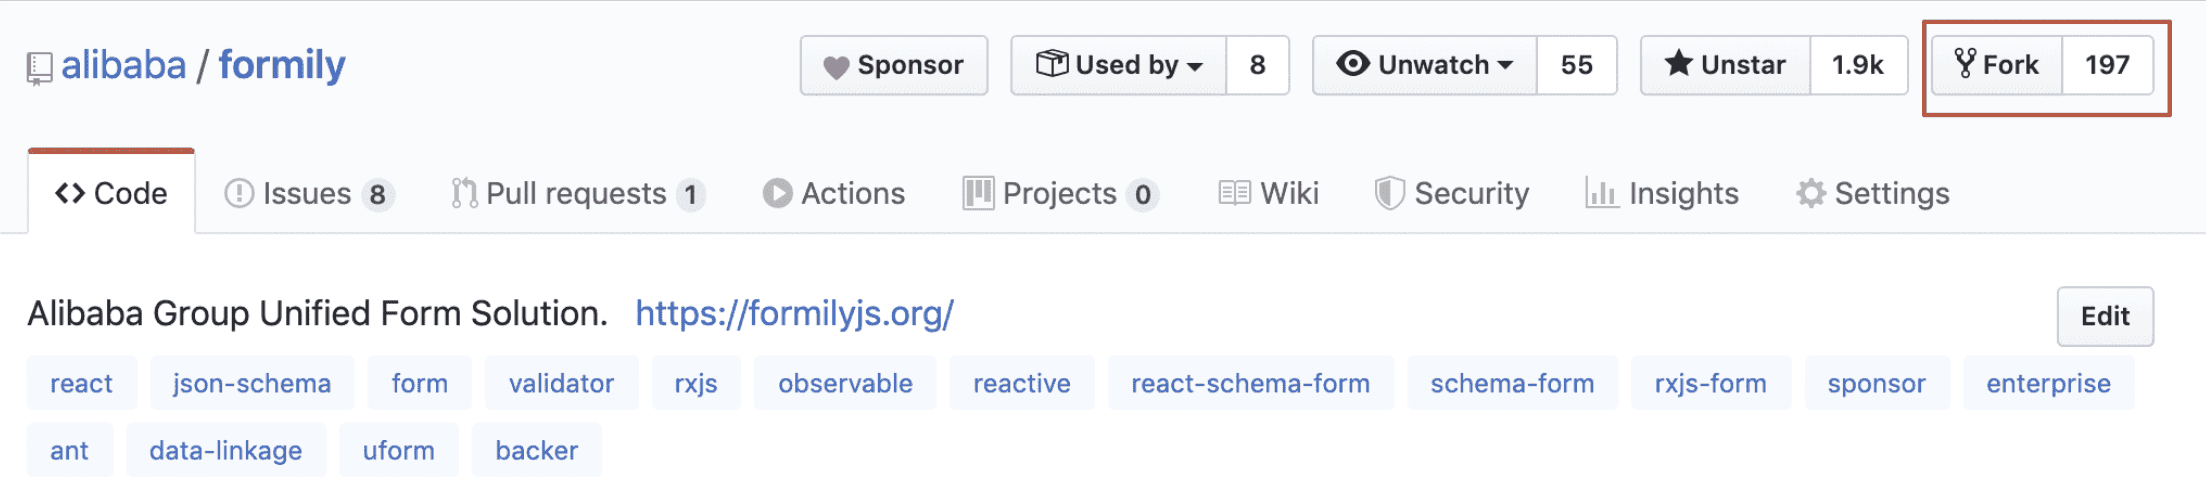Click the Edit description button

(2104, 316)
